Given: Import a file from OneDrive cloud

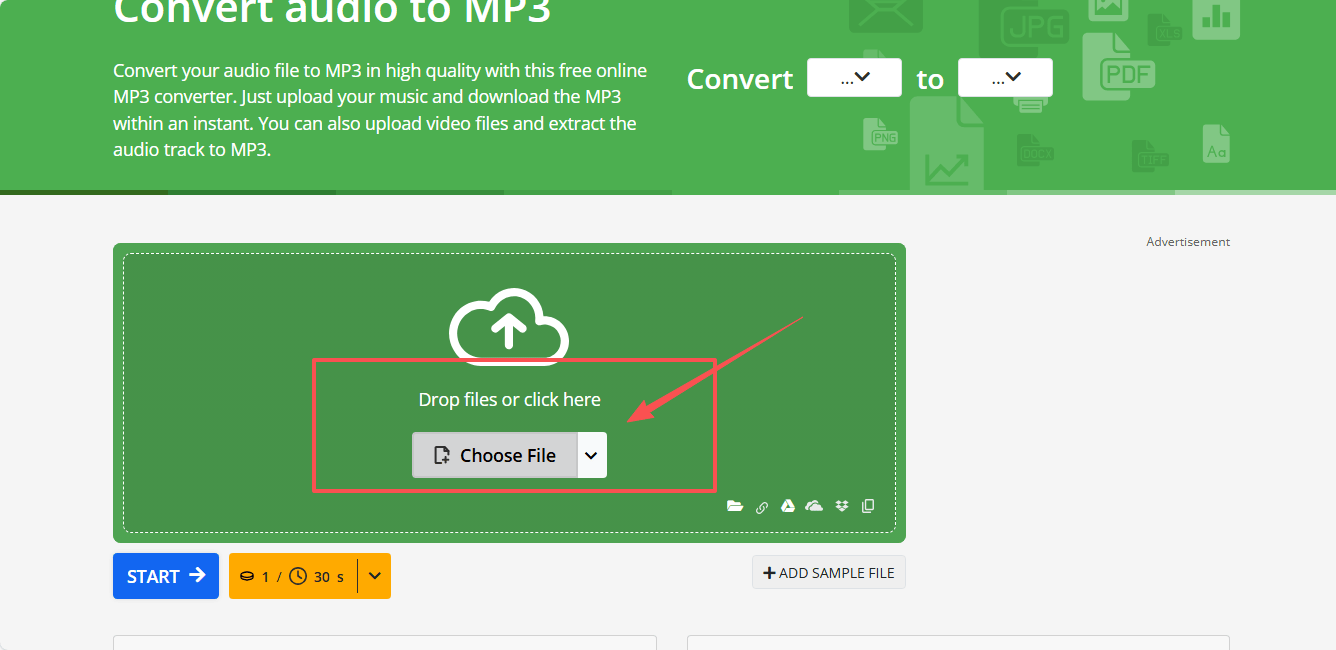Looking at the screenshot, I should tap(814, 506).
